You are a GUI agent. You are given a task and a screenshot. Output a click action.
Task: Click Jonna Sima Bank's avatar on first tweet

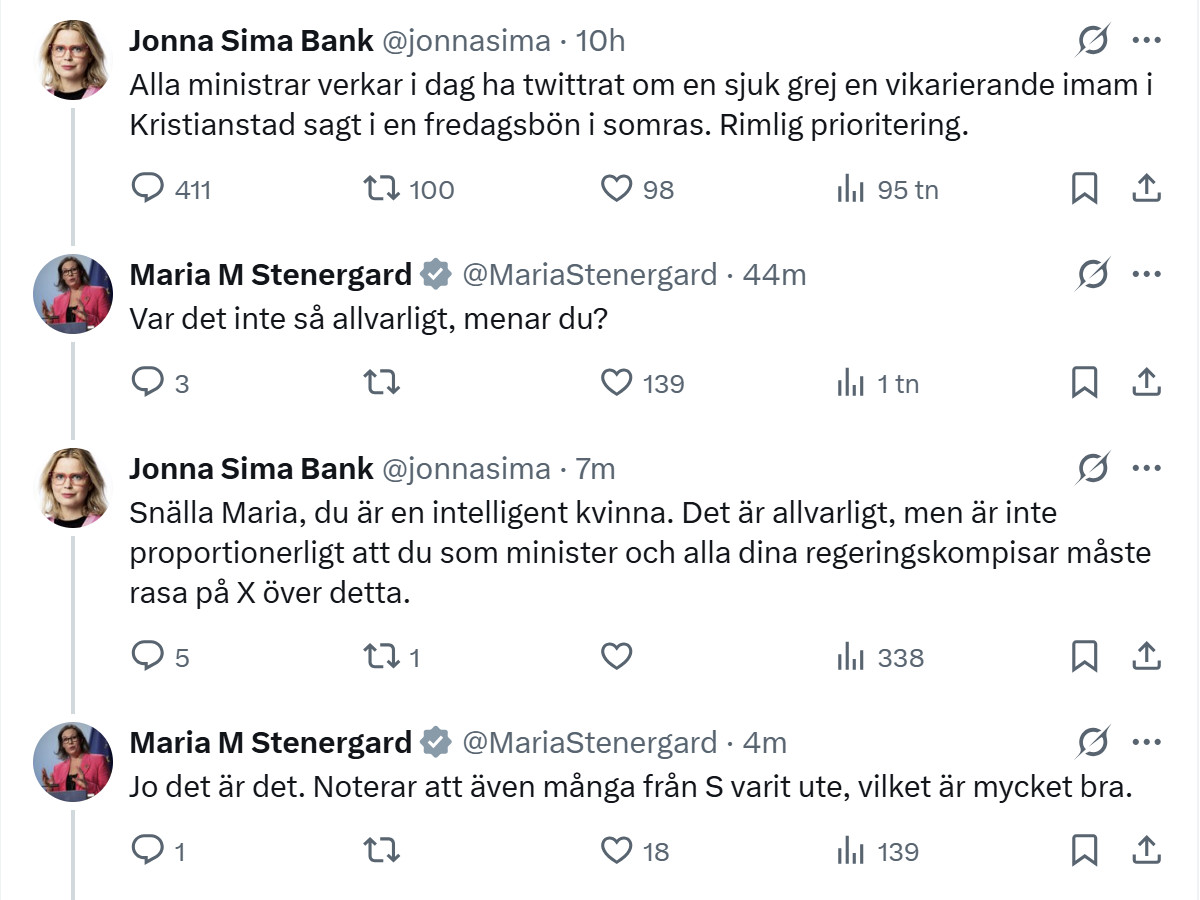click(x=73, y=59)
